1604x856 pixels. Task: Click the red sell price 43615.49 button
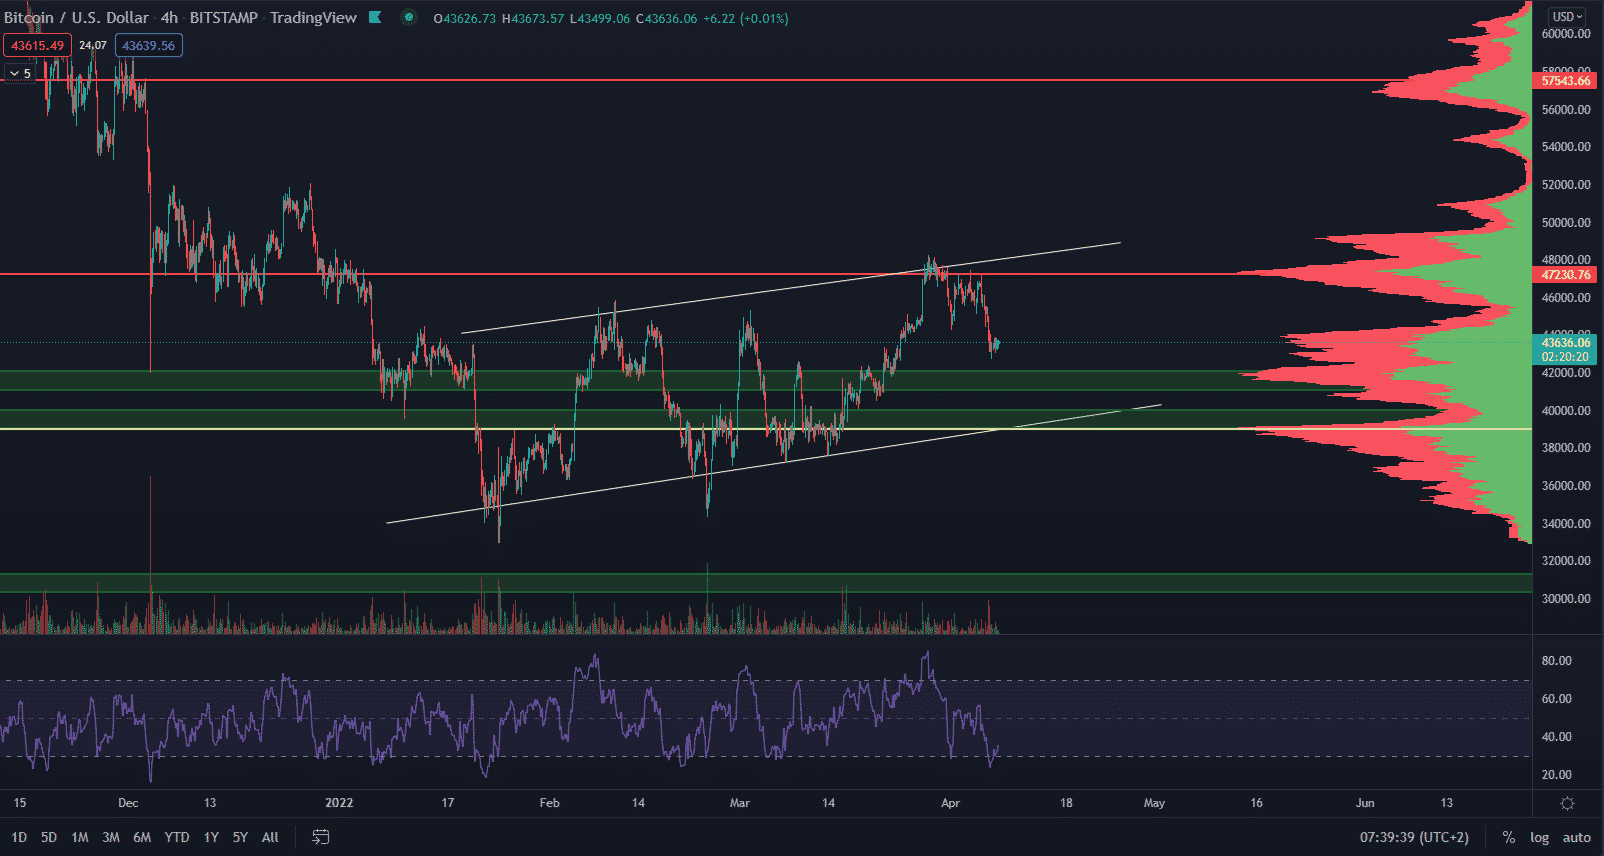tap(37, 45)
